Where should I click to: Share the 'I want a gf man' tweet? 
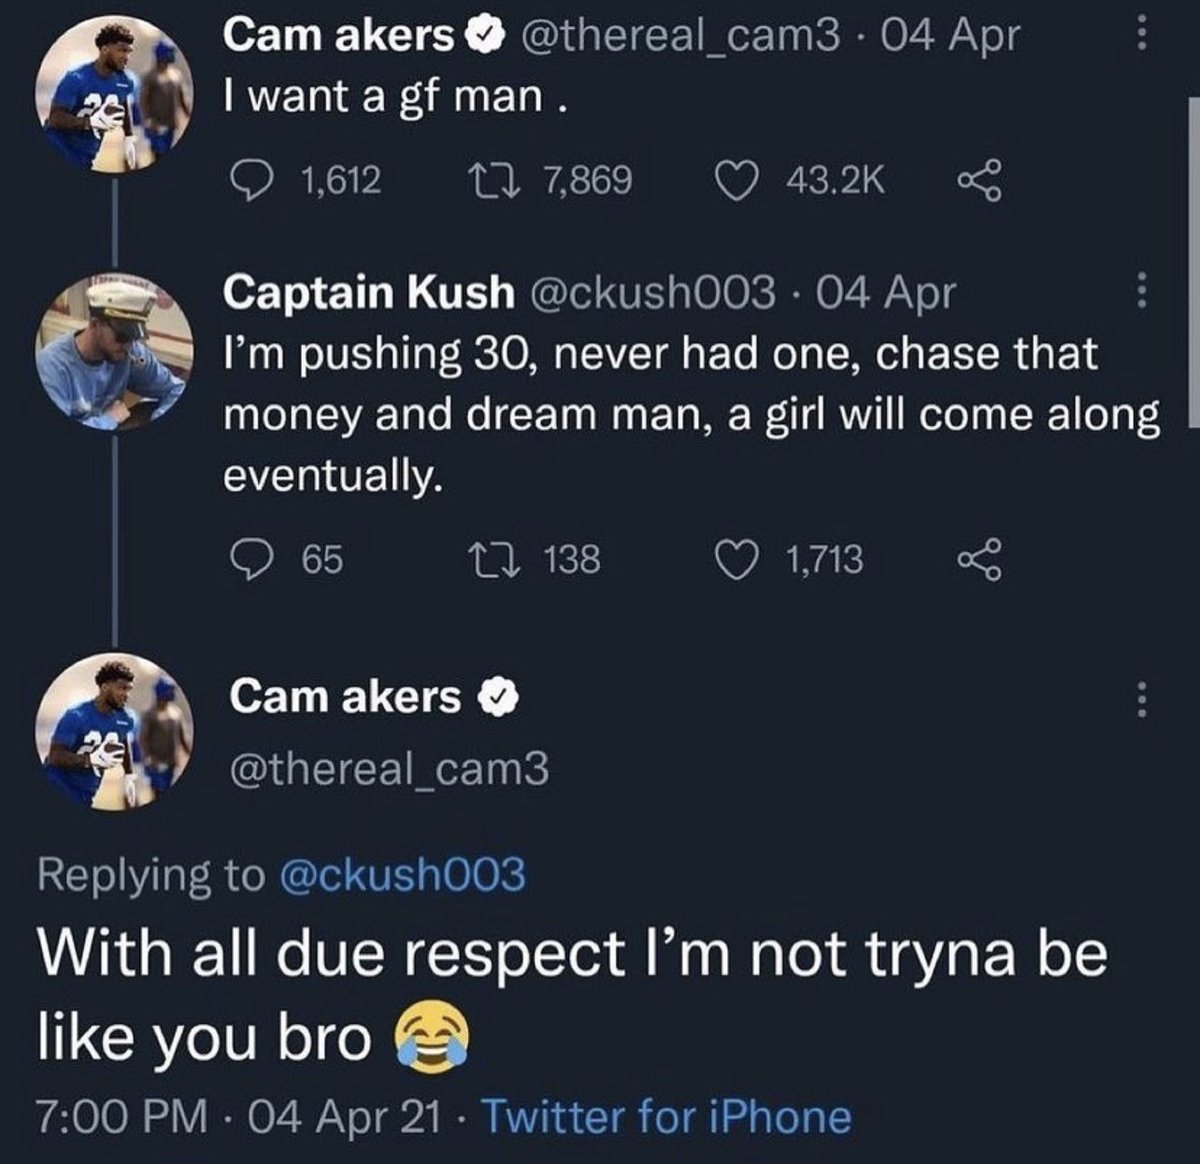pos(977,181)
